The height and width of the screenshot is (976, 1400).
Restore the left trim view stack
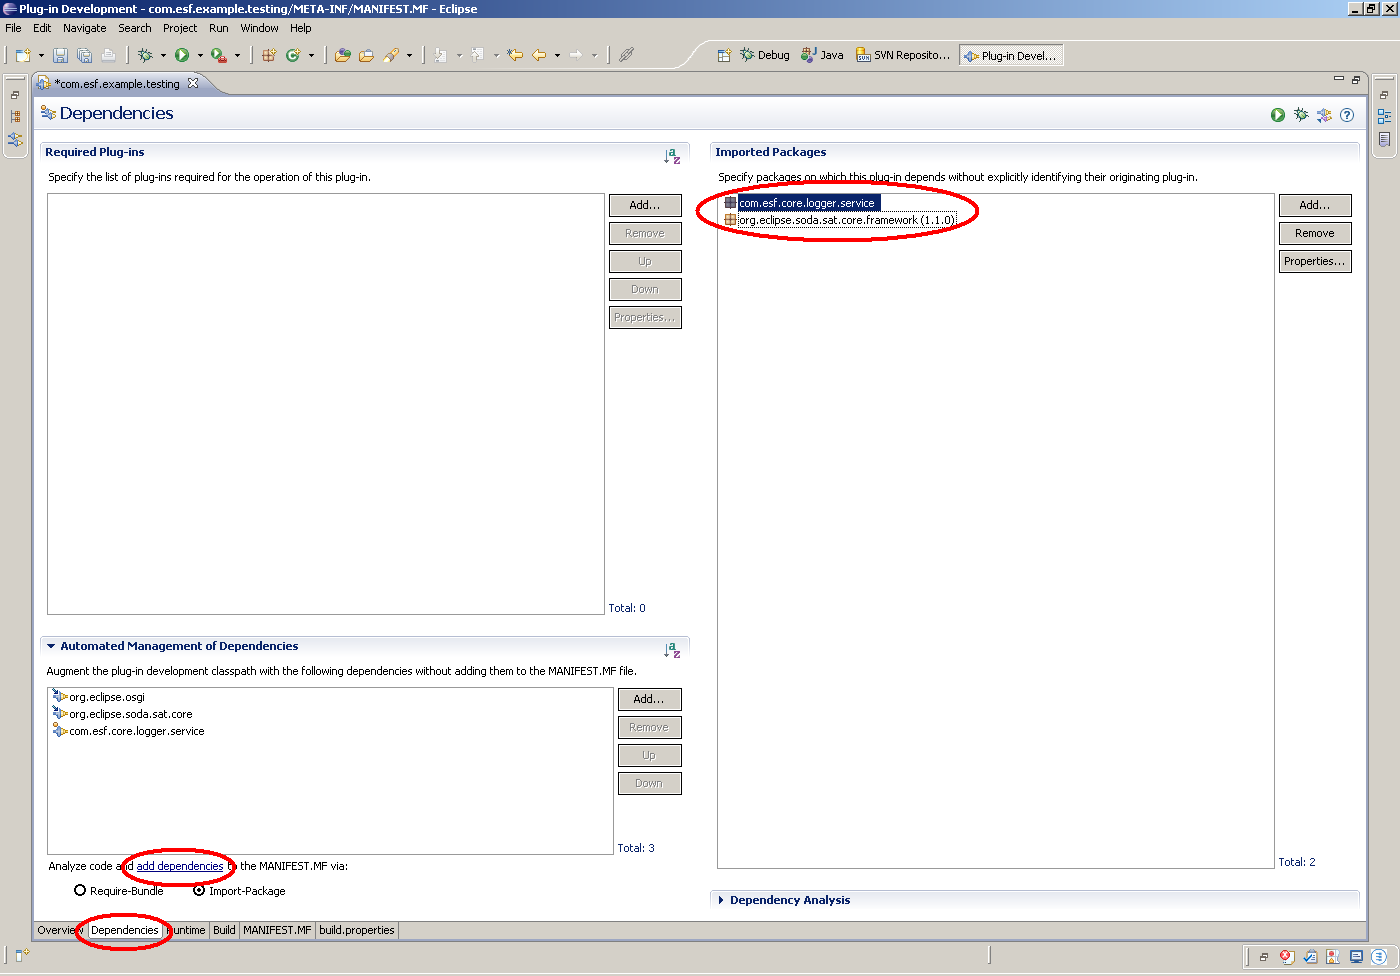pyautogui.click(x=15, y=95)
